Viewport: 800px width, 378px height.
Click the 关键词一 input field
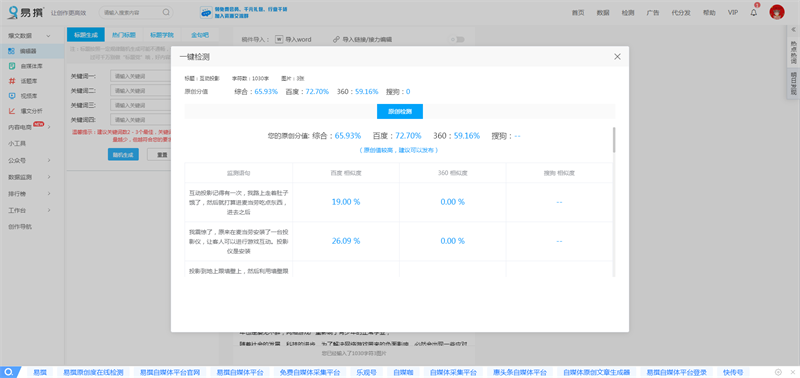(x=140, y=76)
